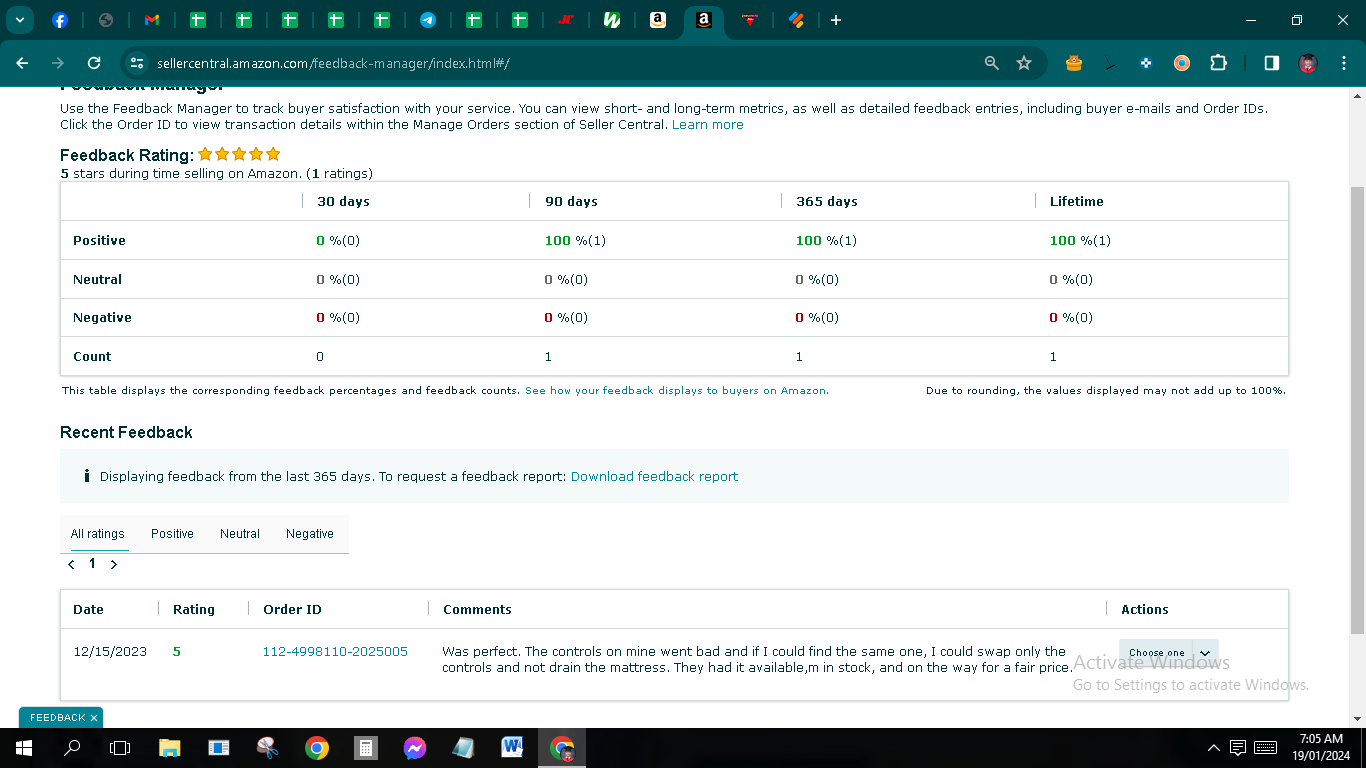
Task: Click the sellercentral.amazon.com address bar URL
Action: coord(333,63)
